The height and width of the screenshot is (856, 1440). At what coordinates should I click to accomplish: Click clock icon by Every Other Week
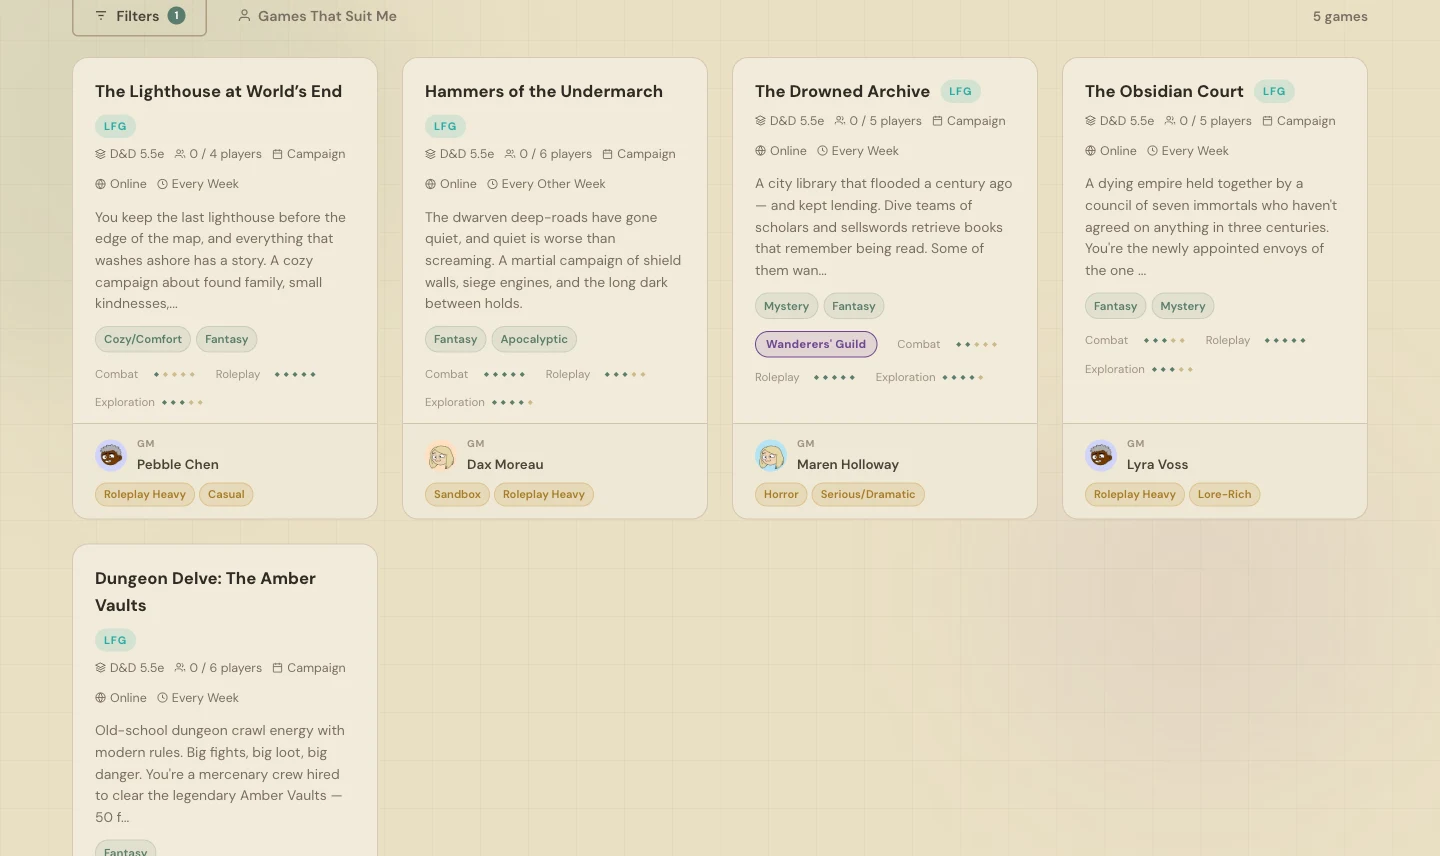(492, 184)
